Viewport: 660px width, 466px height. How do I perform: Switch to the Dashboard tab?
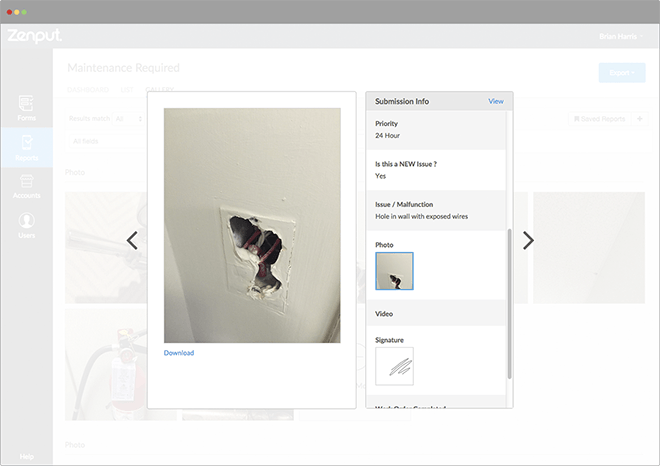tap(88, 90)
